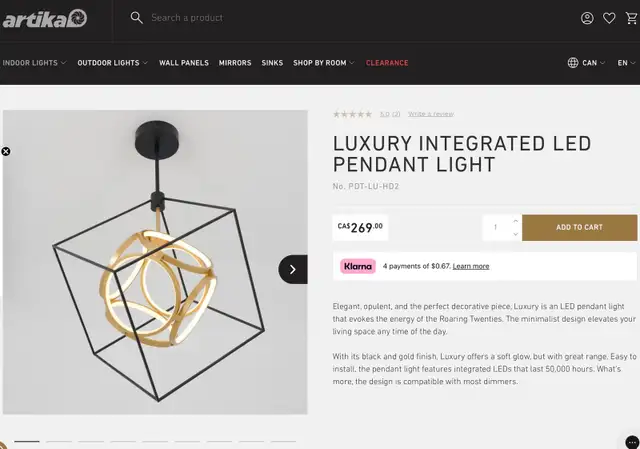Expand the Shop By Room menu
Screen dimensions: 640x449
pyautogui.click(x=323, y=63)
